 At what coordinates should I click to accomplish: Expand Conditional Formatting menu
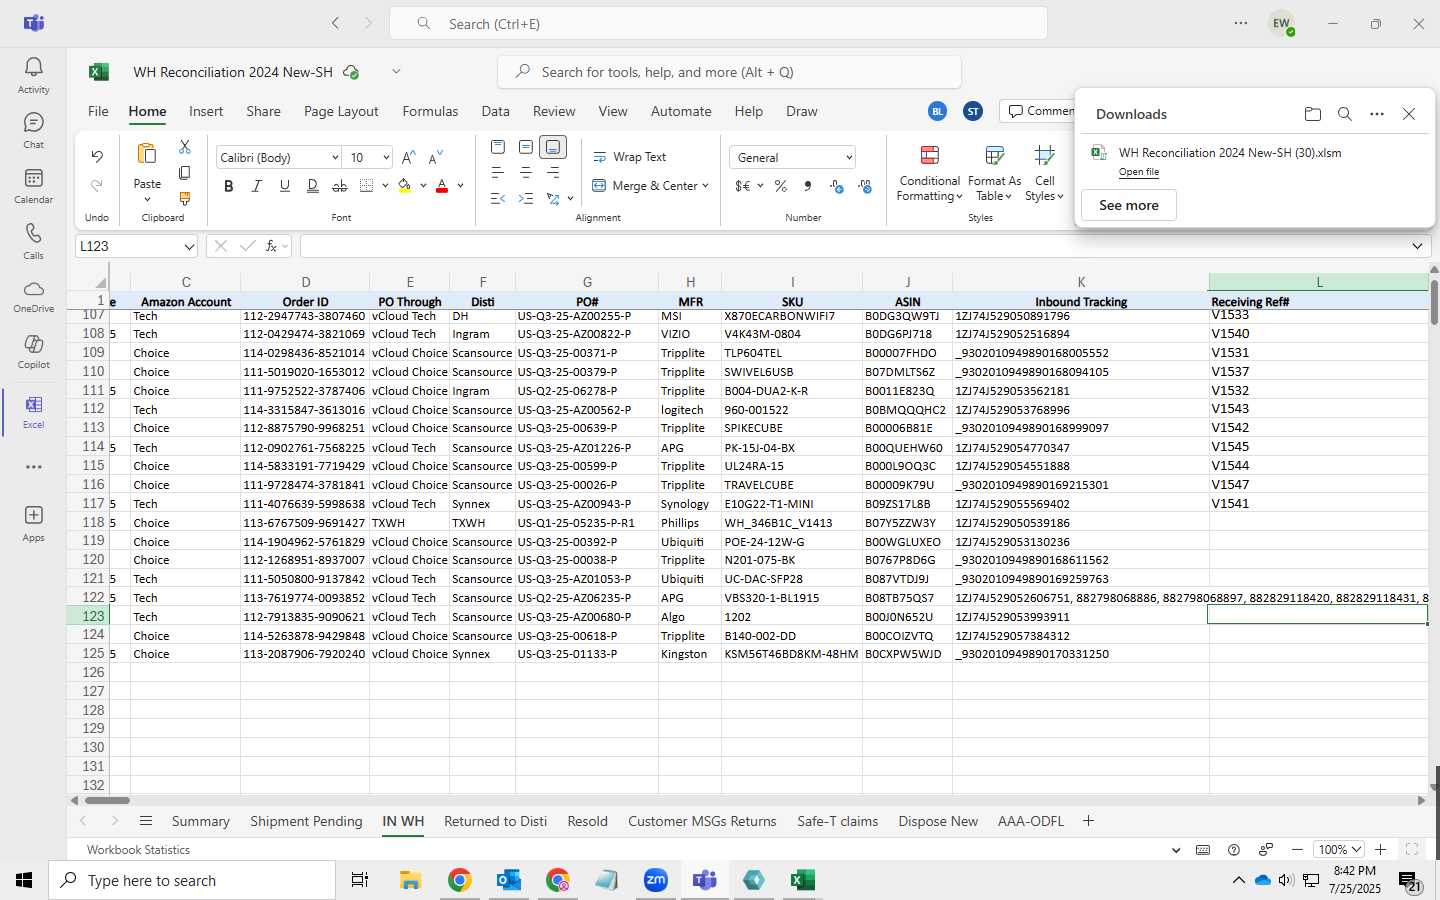929,173
